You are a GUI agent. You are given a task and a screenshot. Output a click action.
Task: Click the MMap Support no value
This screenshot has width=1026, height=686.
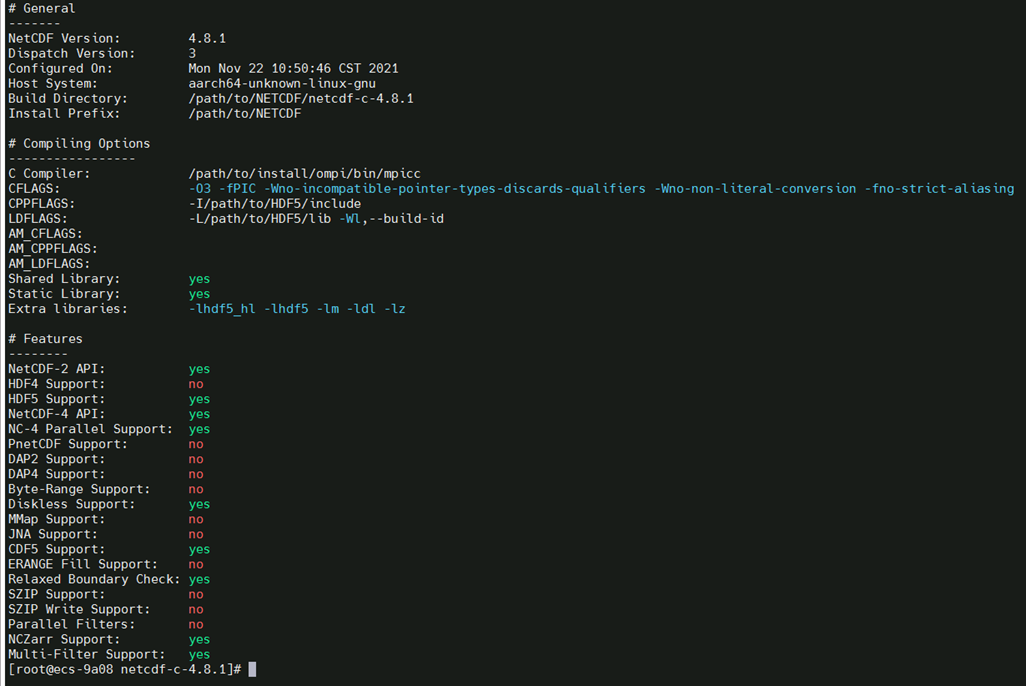coord(196,519)
